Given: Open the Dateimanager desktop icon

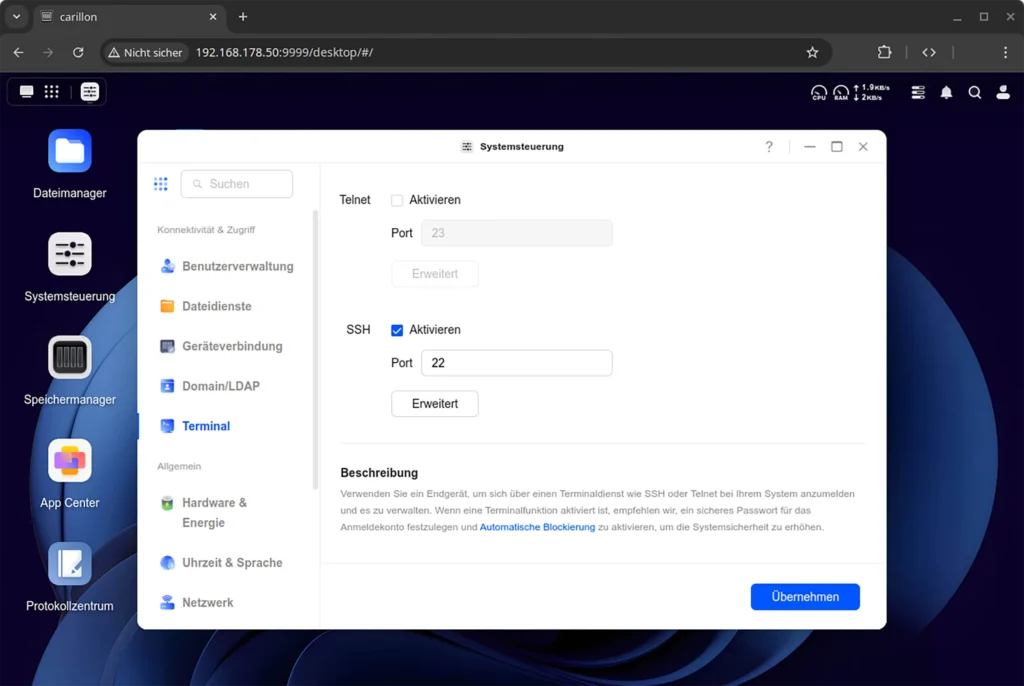Looking at the screenshot, I should 70,152.
